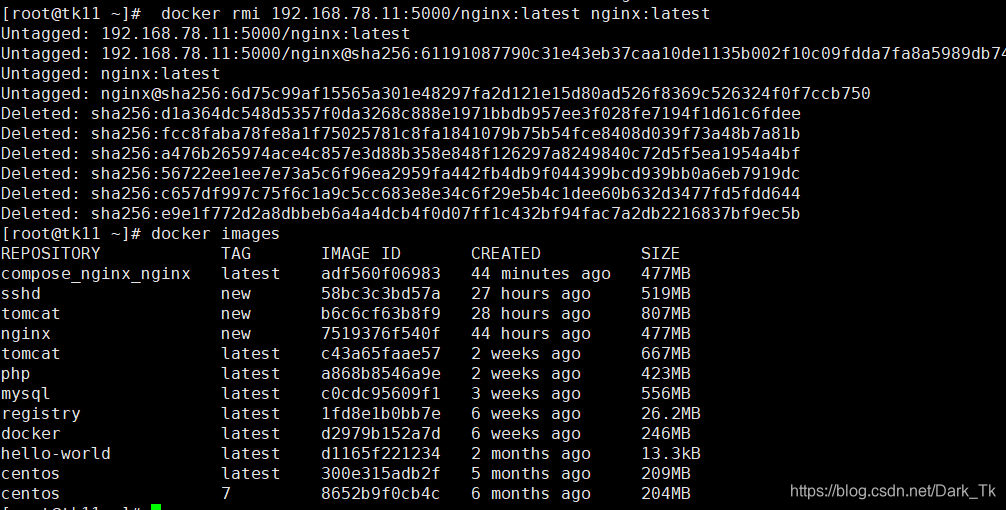Click the docker rmi command line
The width and height of the screenshot is (1006, 510).
[x=355, y=13]
